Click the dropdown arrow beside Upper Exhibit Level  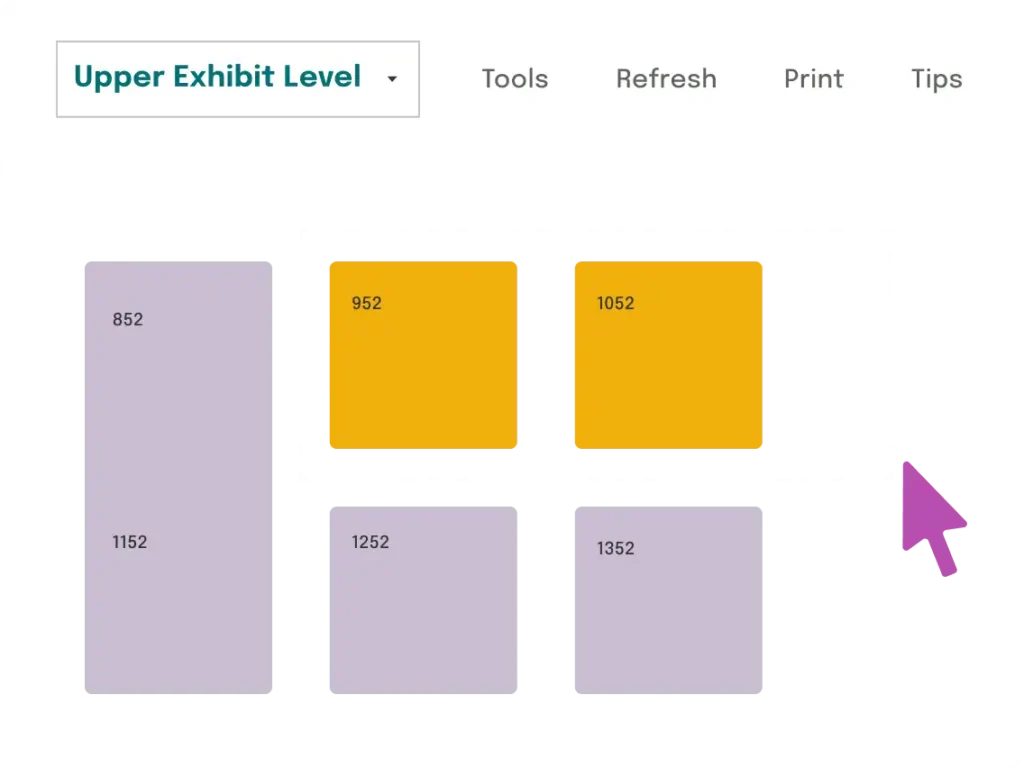[x=391, y=80]
